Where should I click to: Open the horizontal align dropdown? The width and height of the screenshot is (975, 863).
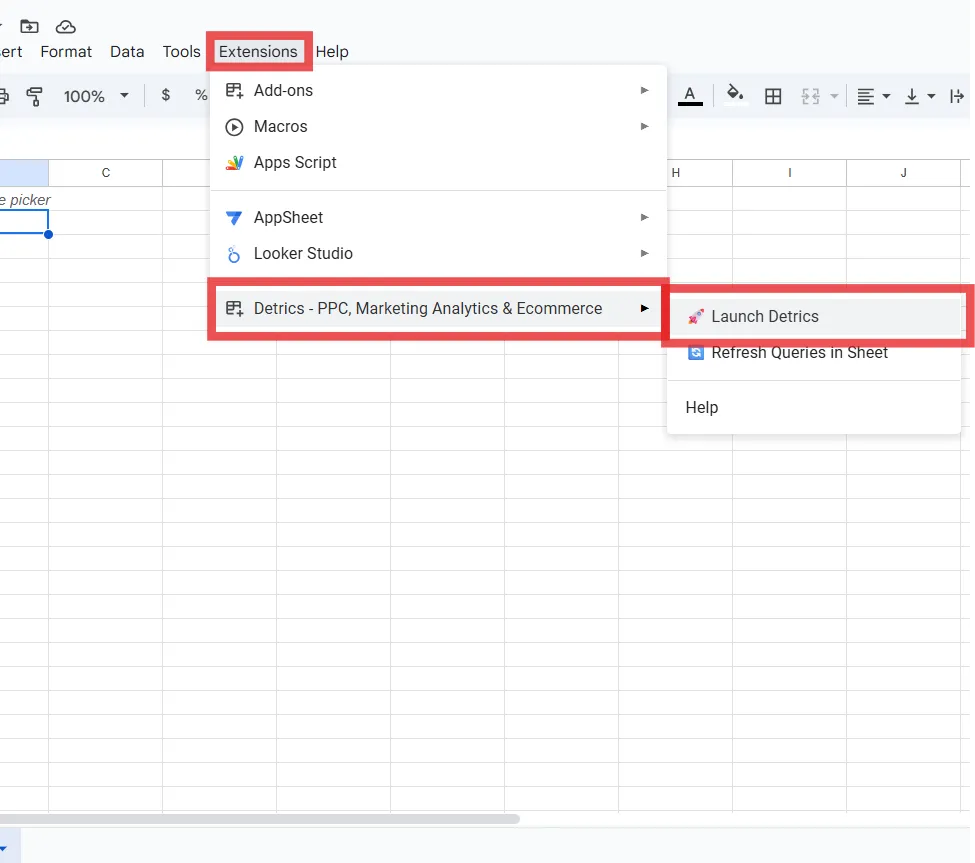[x=873, y=96]
